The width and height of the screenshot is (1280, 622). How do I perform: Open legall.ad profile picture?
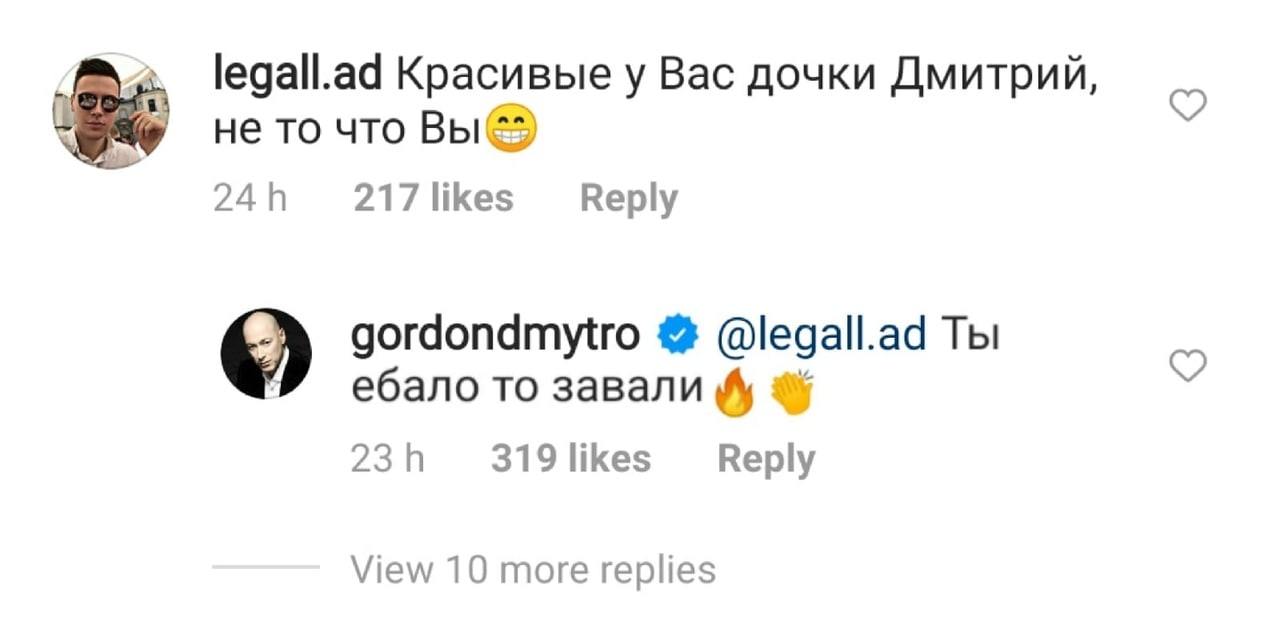coord(110,111)
